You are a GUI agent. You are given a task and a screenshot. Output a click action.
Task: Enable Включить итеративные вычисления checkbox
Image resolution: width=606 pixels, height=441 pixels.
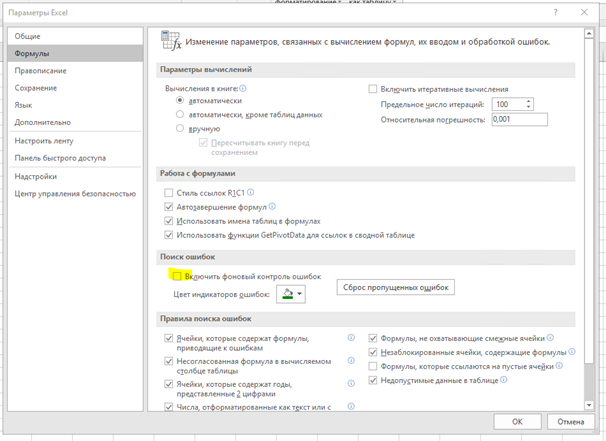[x=373, y=89]
